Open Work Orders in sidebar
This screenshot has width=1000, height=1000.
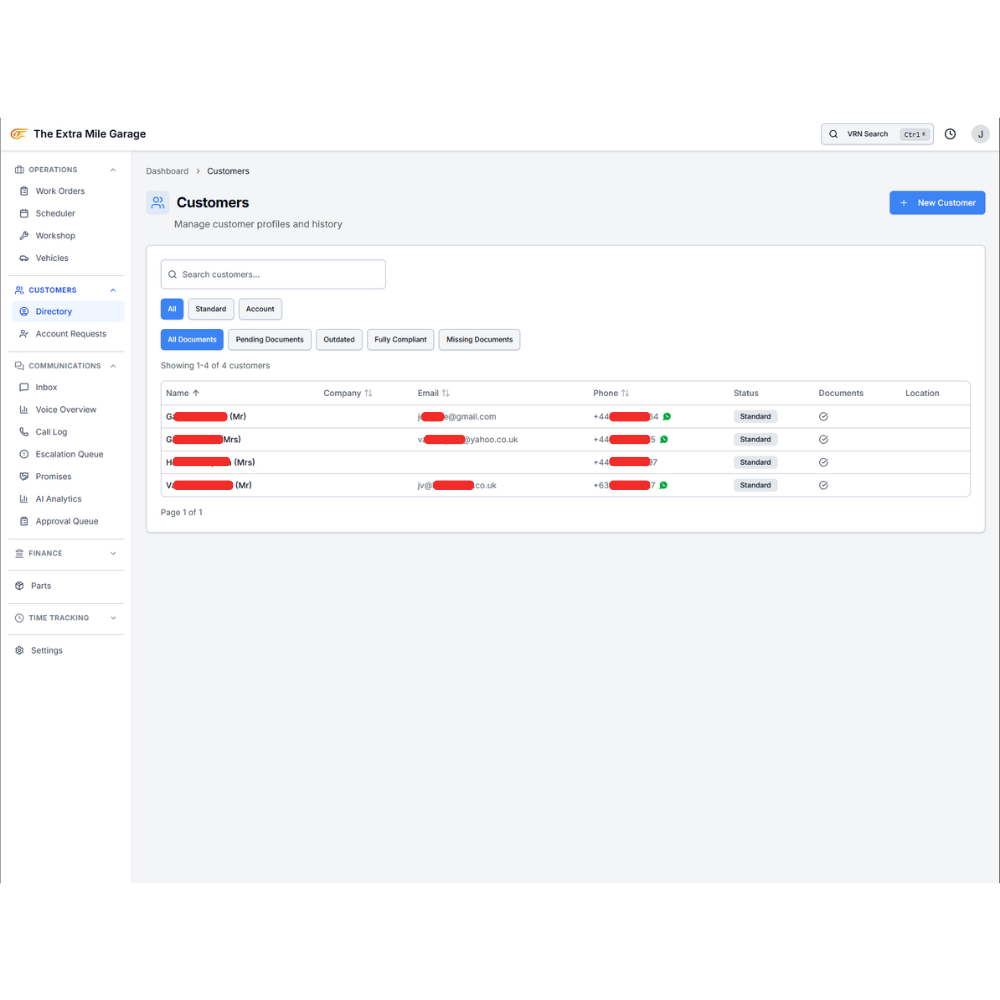click(x=60, y=191)
